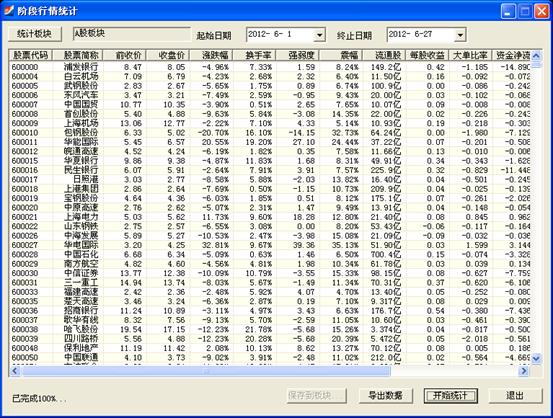Sort by 换手率 column header
Screen dimensions: 553x418
(255, 55)
